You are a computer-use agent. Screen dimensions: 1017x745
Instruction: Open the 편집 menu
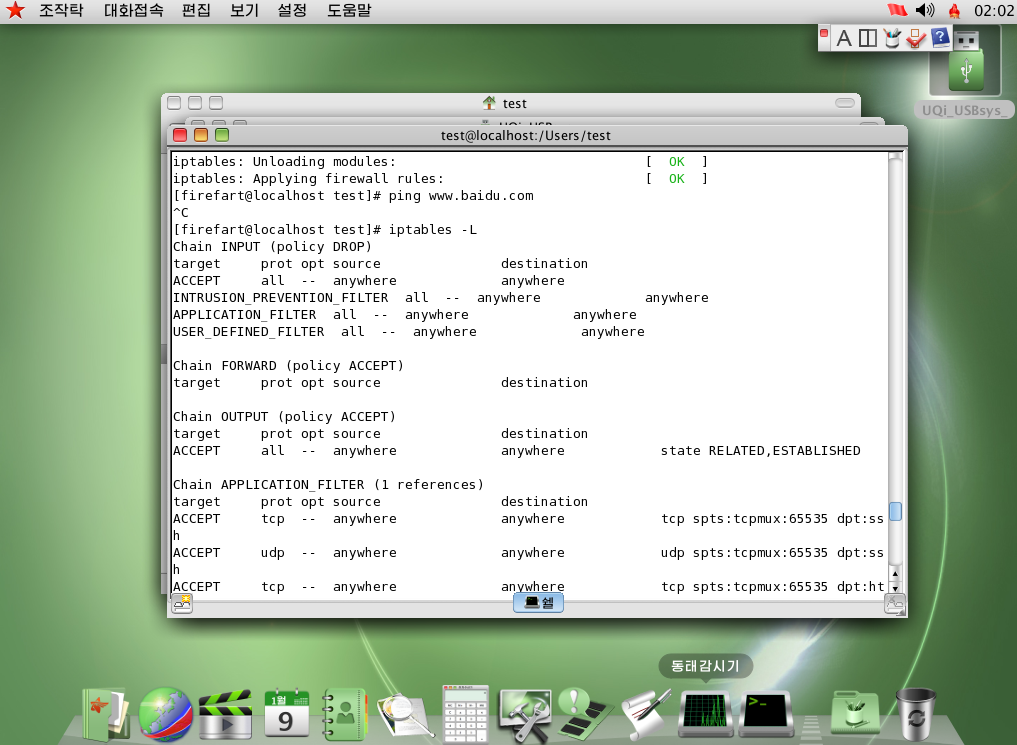tap(196, 11)
